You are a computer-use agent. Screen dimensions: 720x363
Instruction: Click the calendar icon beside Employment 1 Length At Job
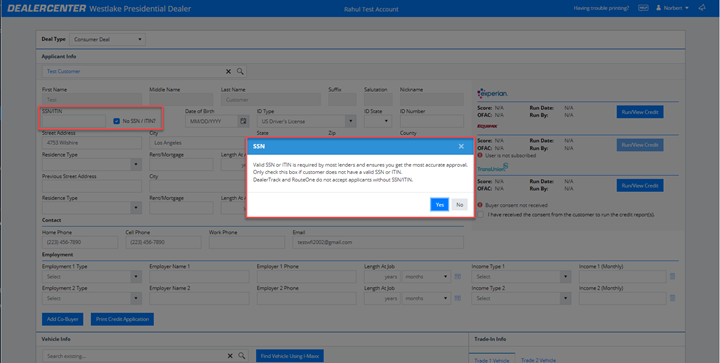coord(458,277)
